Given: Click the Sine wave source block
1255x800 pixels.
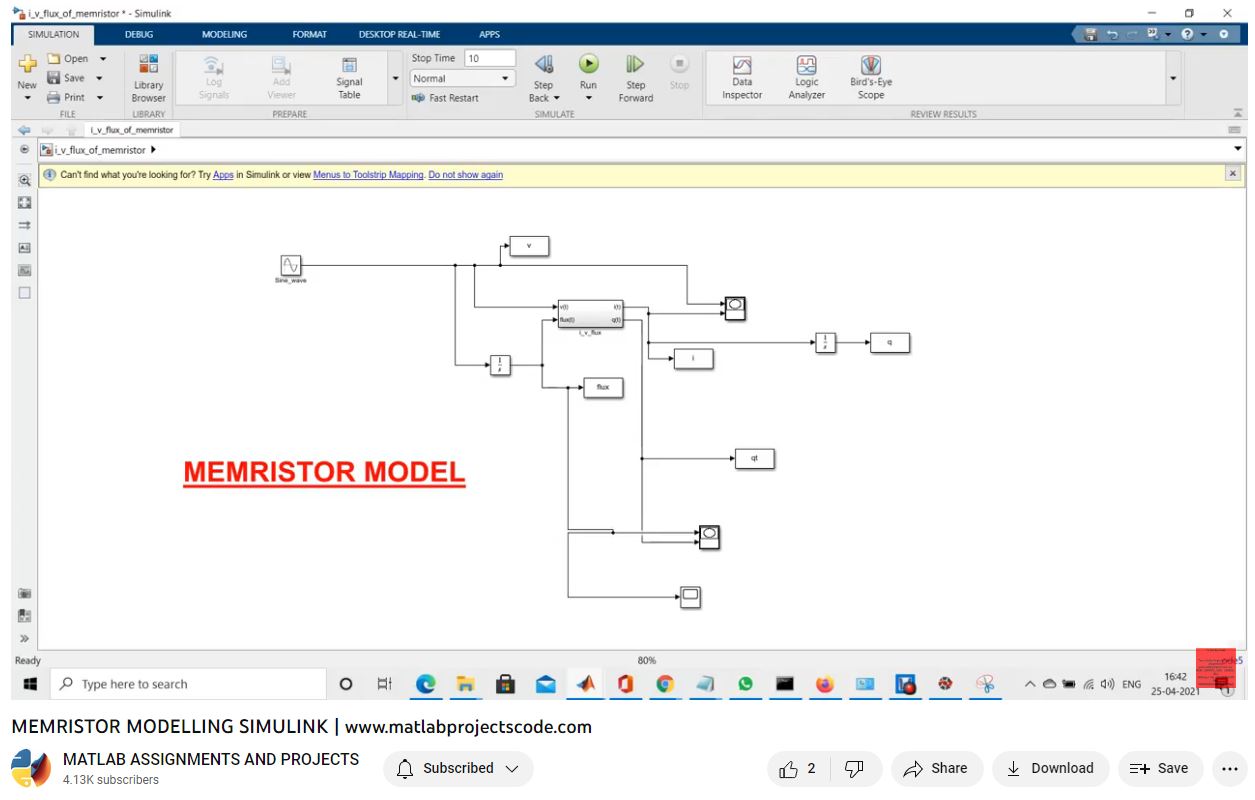Looking at the screenshot, I should click(290, 265).
